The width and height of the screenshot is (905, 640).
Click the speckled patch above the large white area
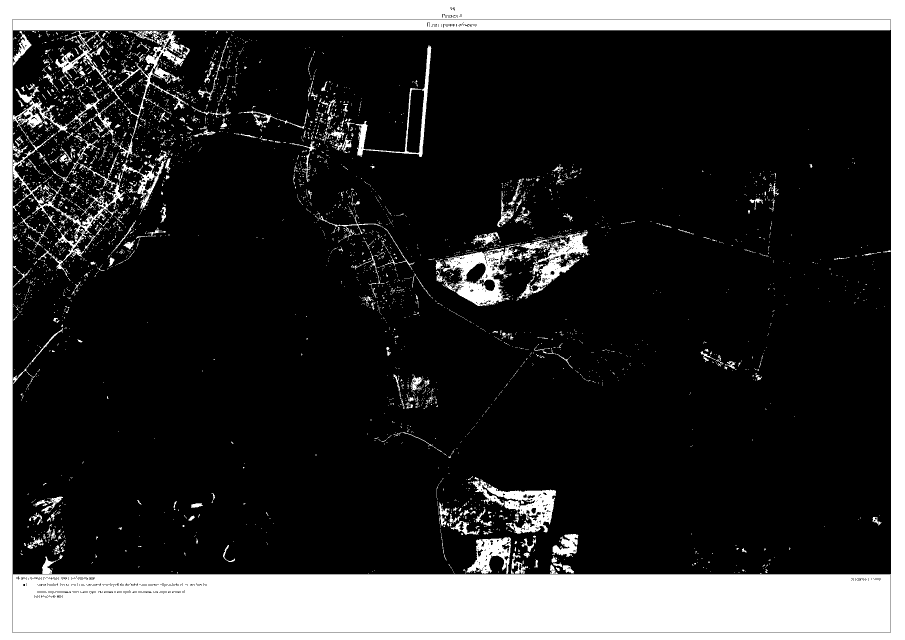click(x=522, y=200)
